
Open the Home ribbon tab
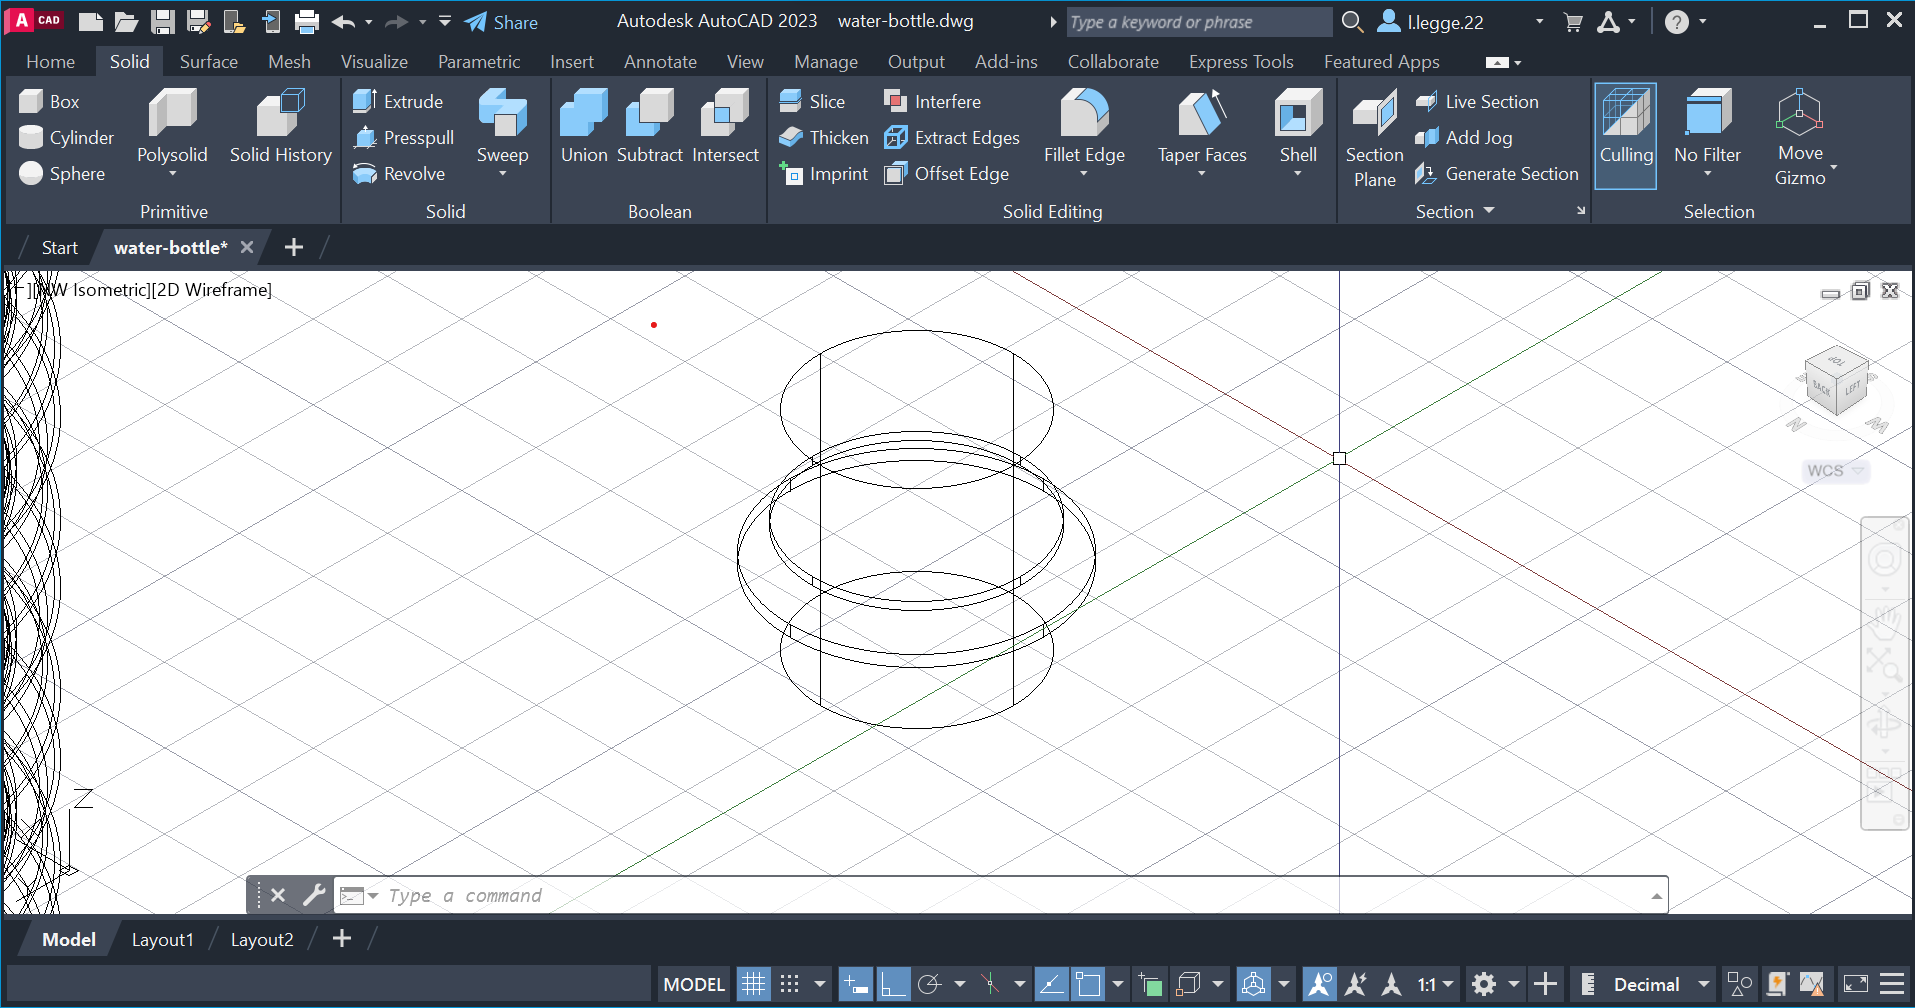50,61
